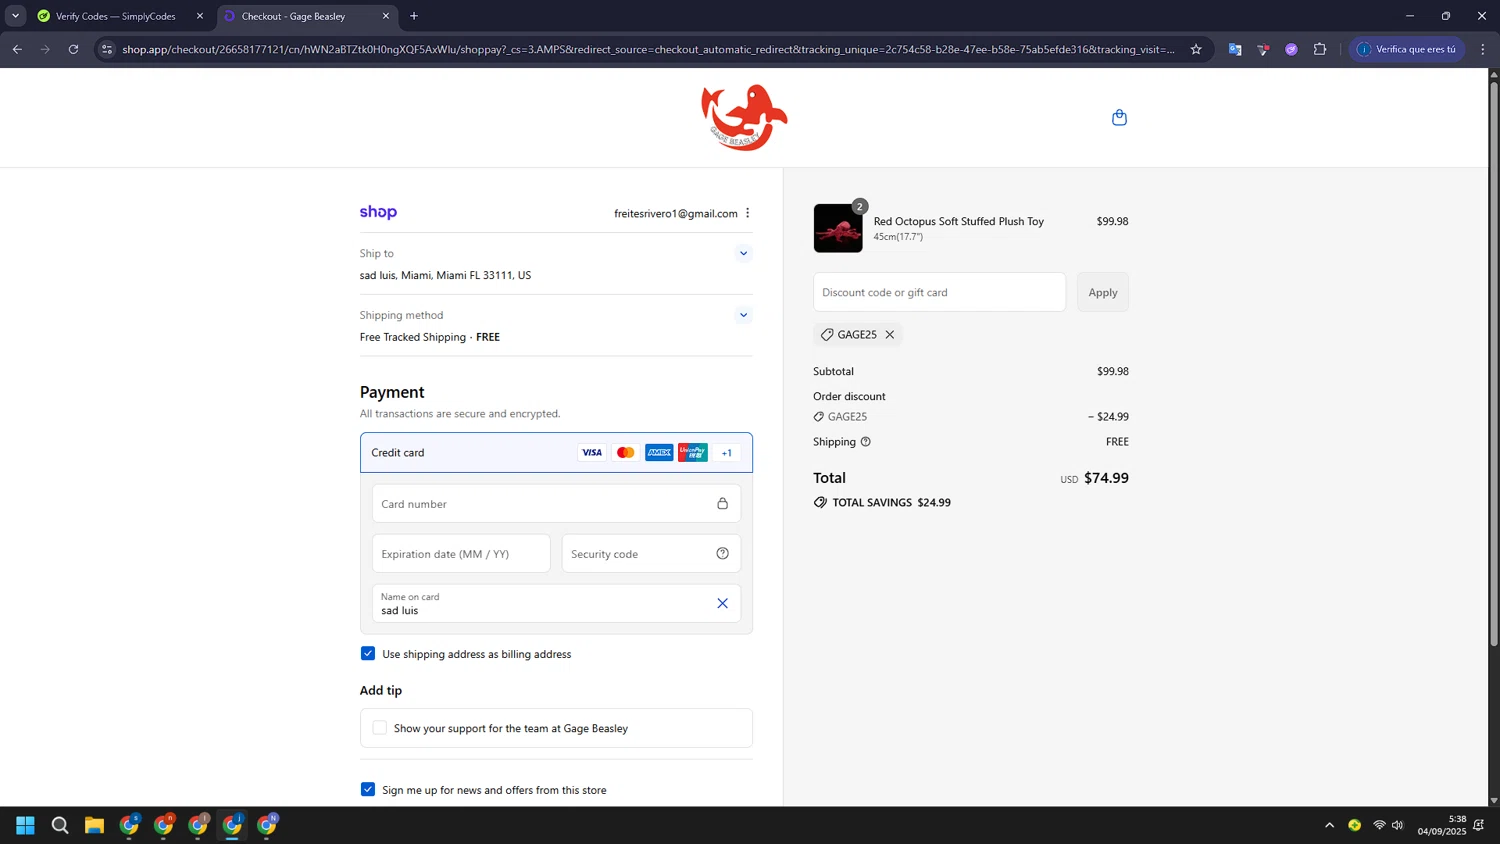Open security code help question icon
This screenshot has height=844, width=1500.
[x=722, y=553]
